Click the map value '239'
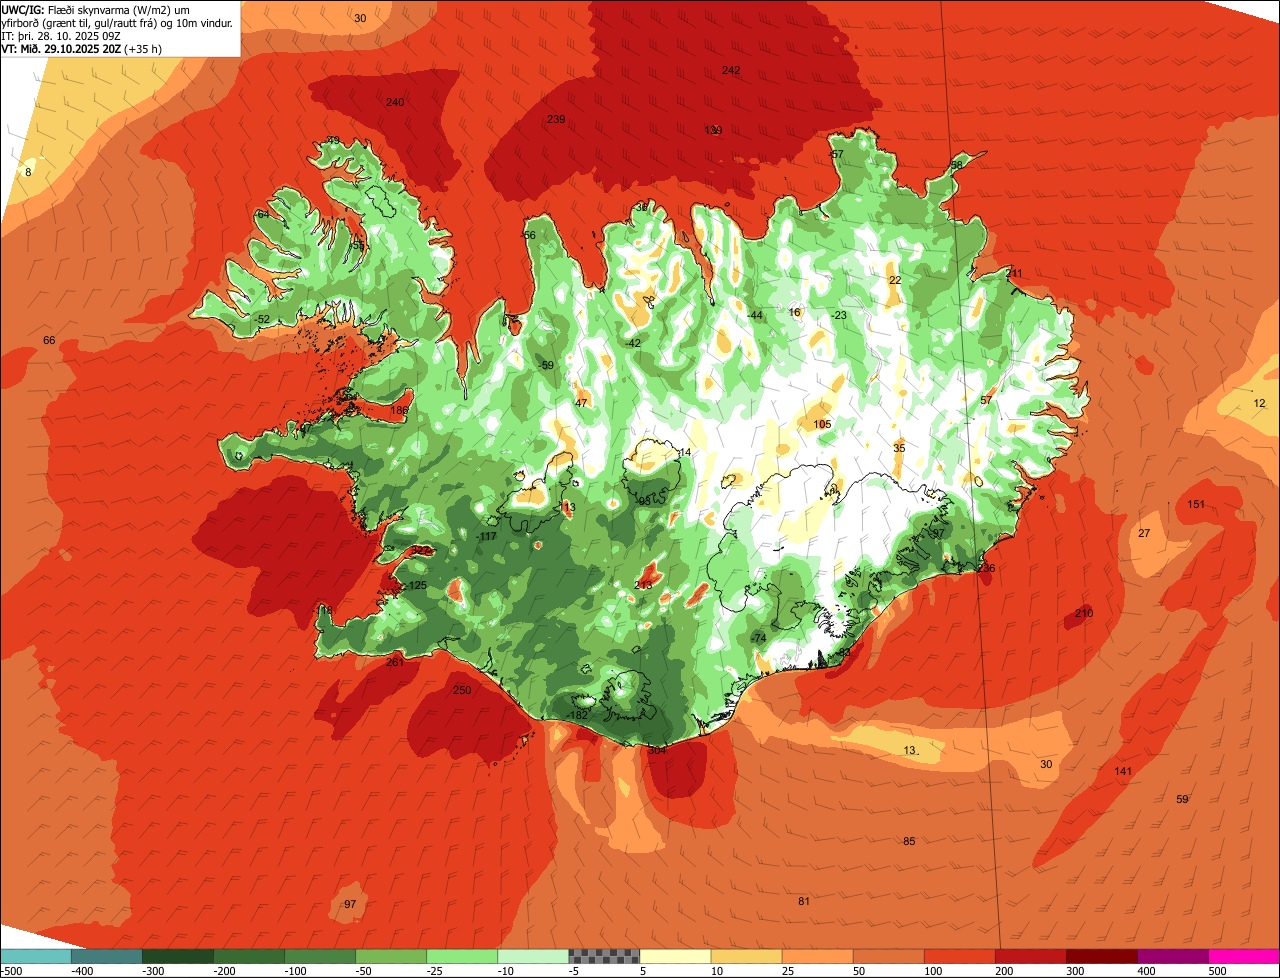1280x978 pixels. pyautogui.click(x=556, y=119)
